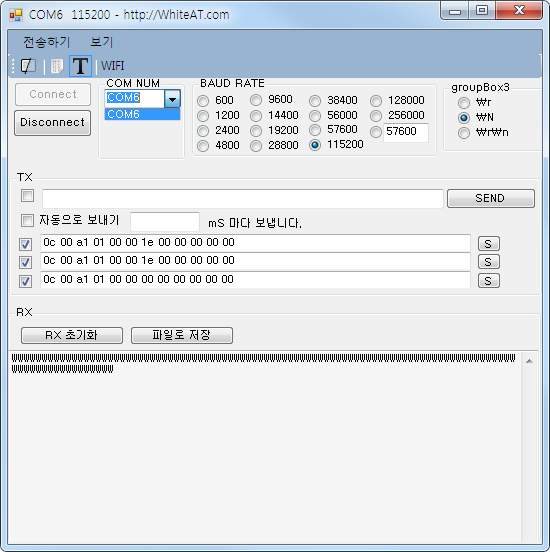Expand the COM NUM dropdown arrow

click(172, 99)
